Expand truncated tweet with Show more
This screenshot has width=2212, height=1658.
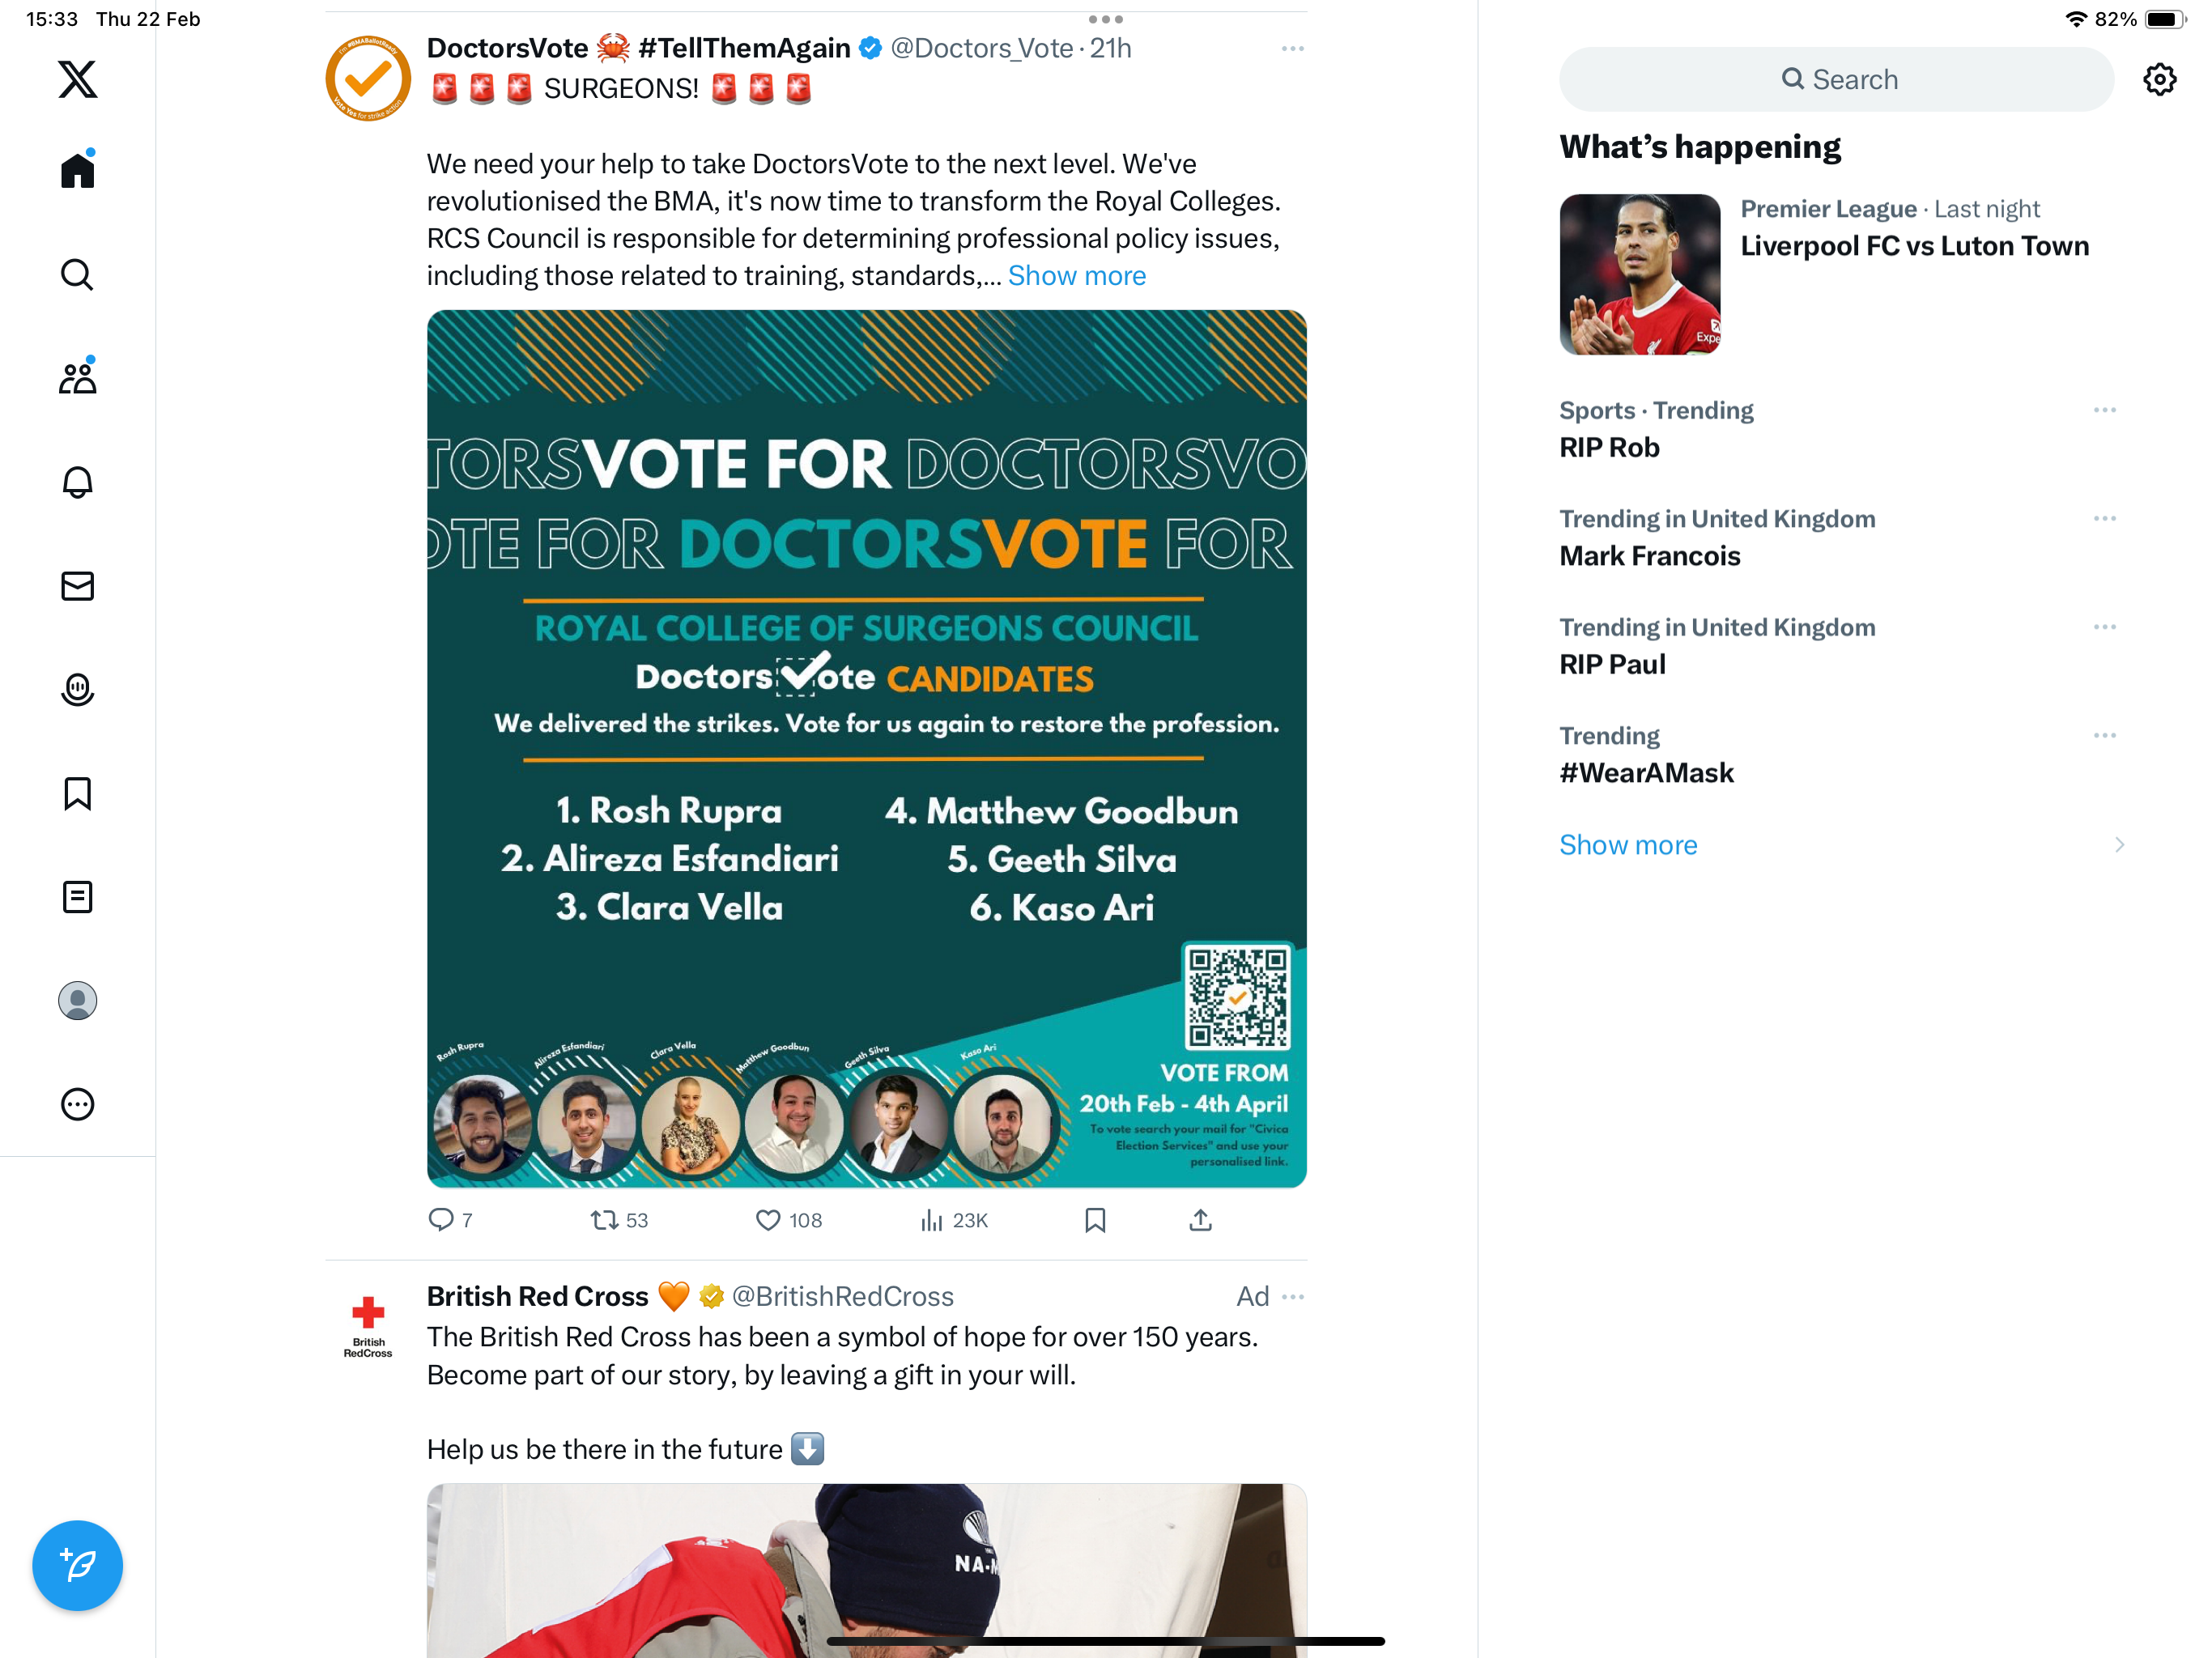(1076, 275)
